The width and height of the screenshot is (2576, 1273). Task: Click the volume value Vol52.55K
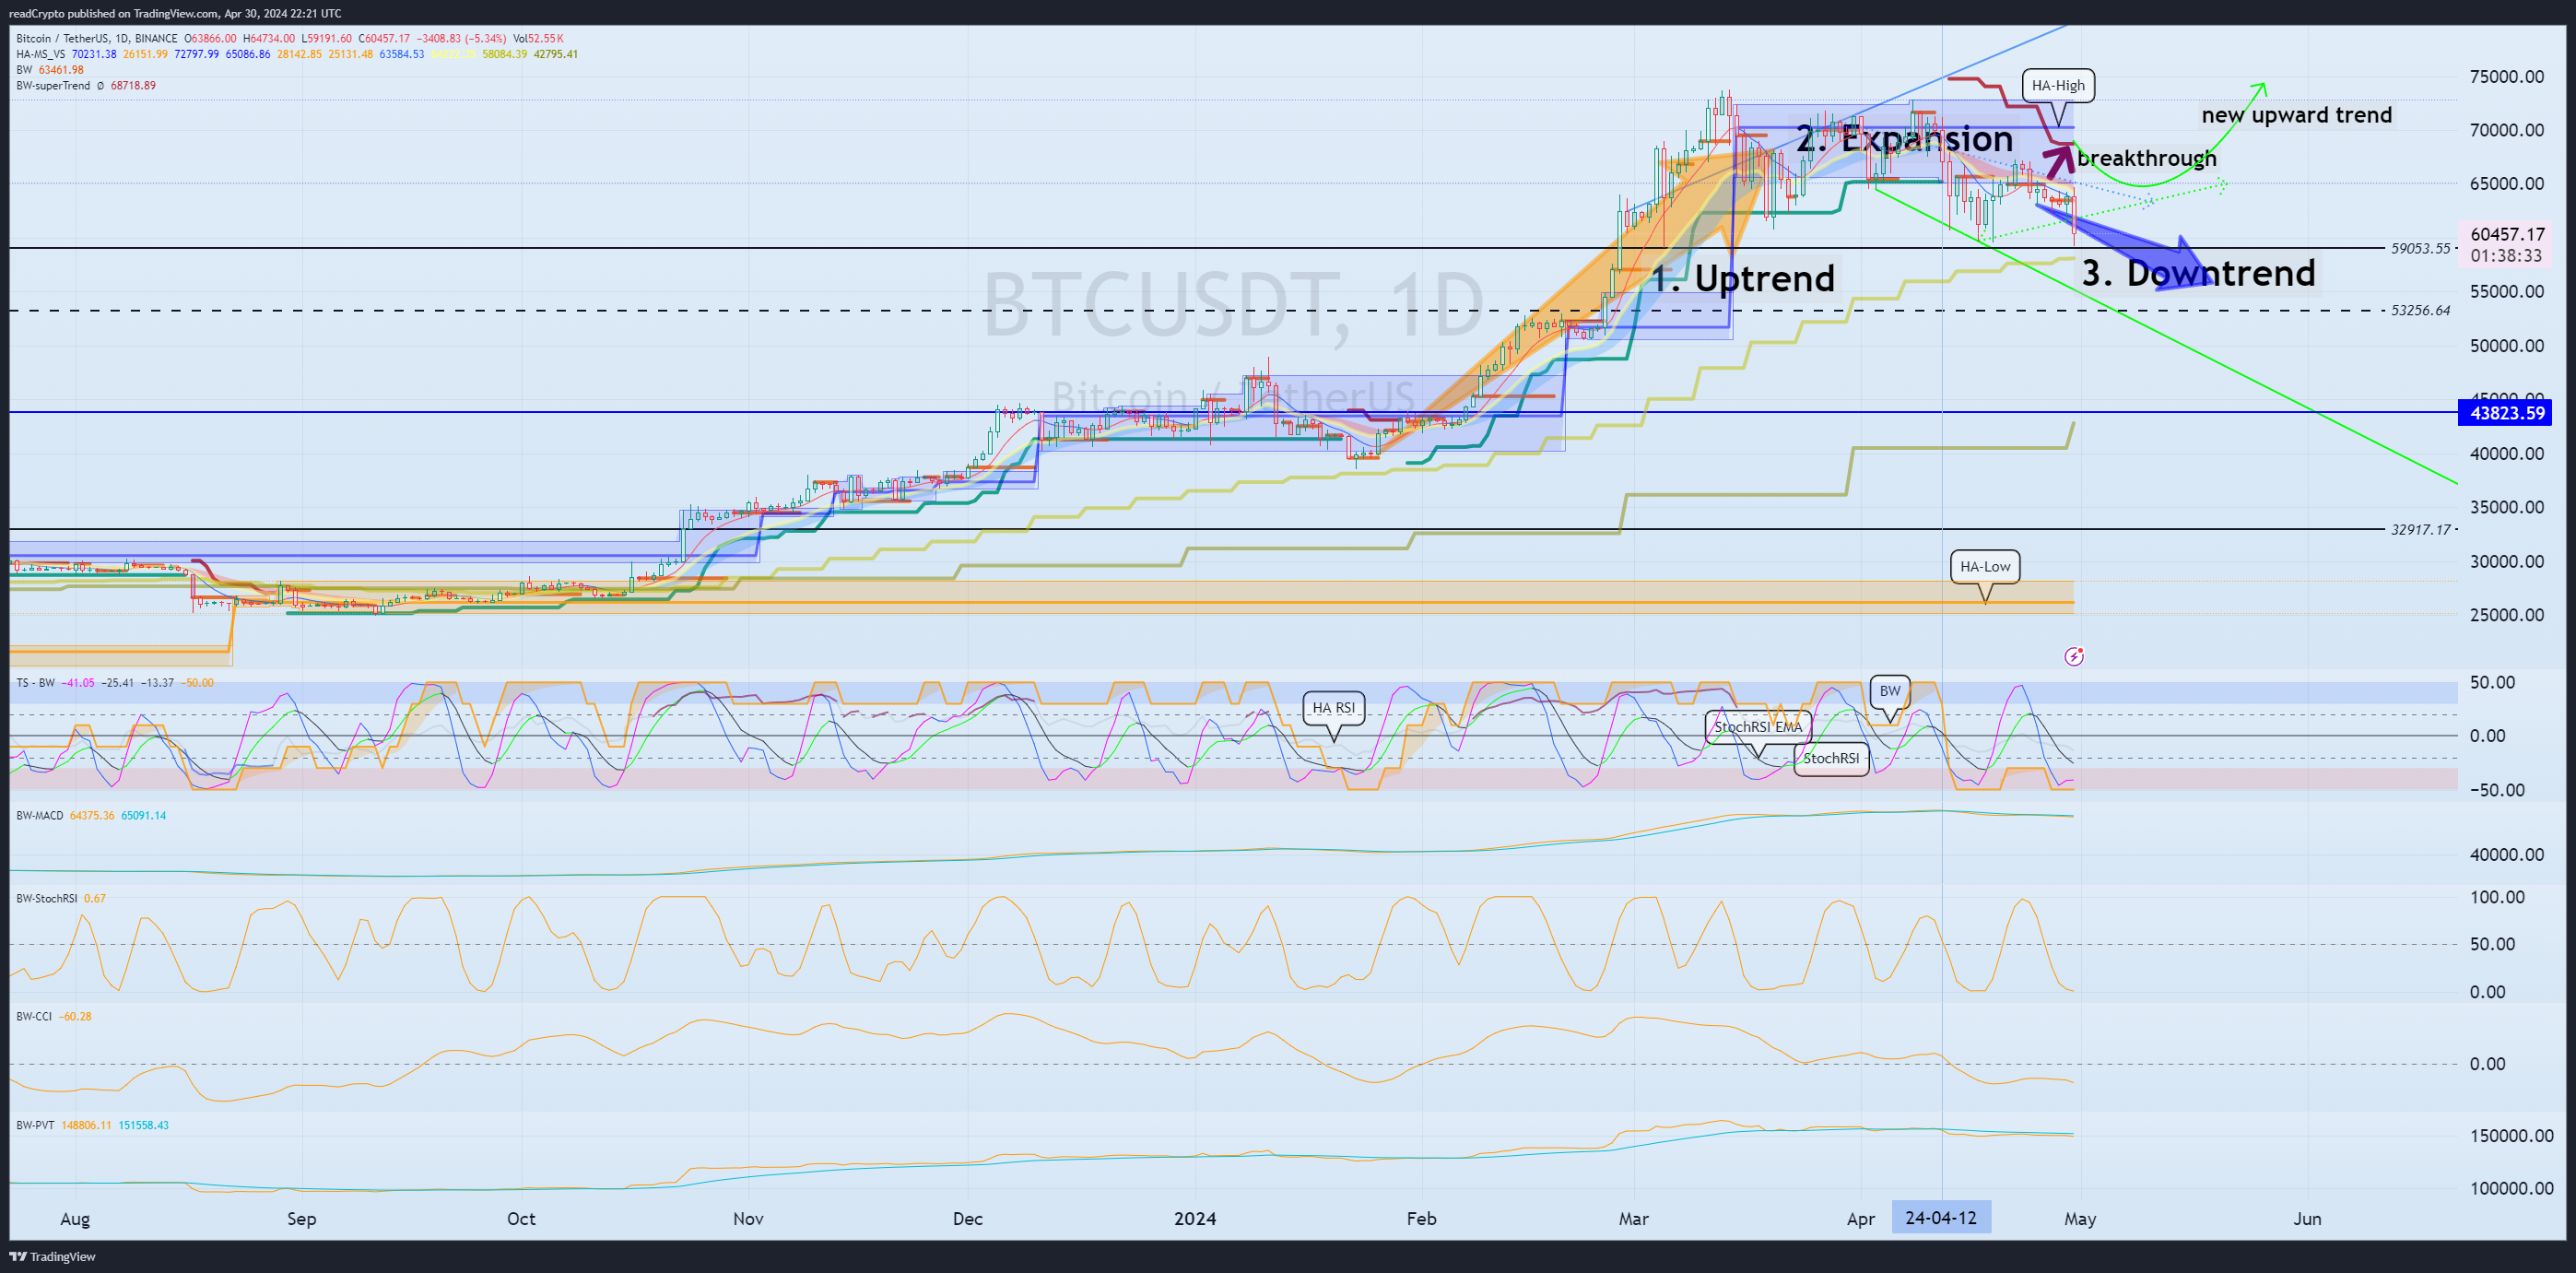tap(538, 39)
